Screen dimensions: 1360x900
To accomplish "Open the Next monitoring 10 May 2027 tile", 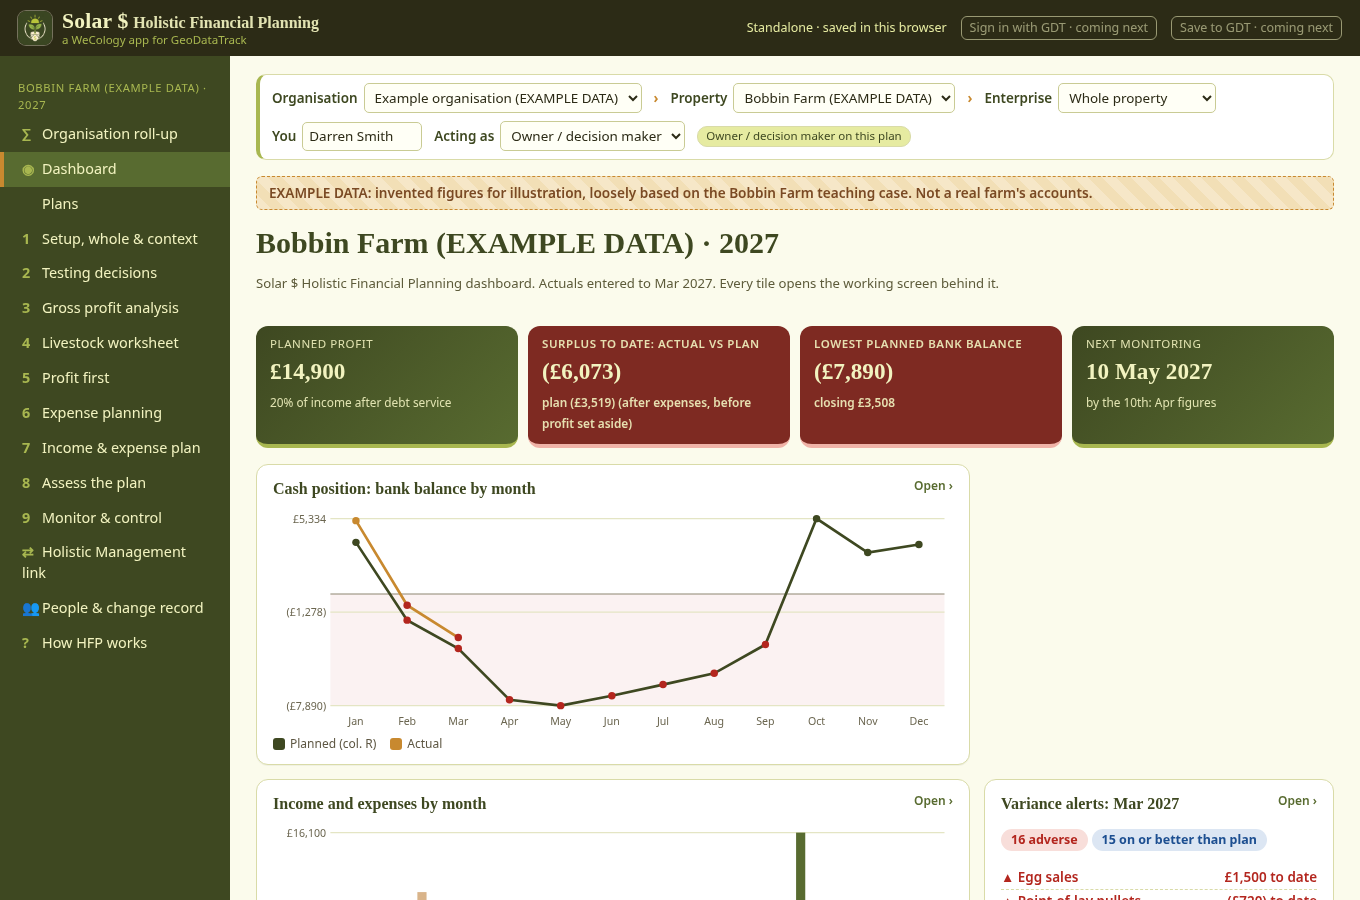I will (x=1203, y=385).
